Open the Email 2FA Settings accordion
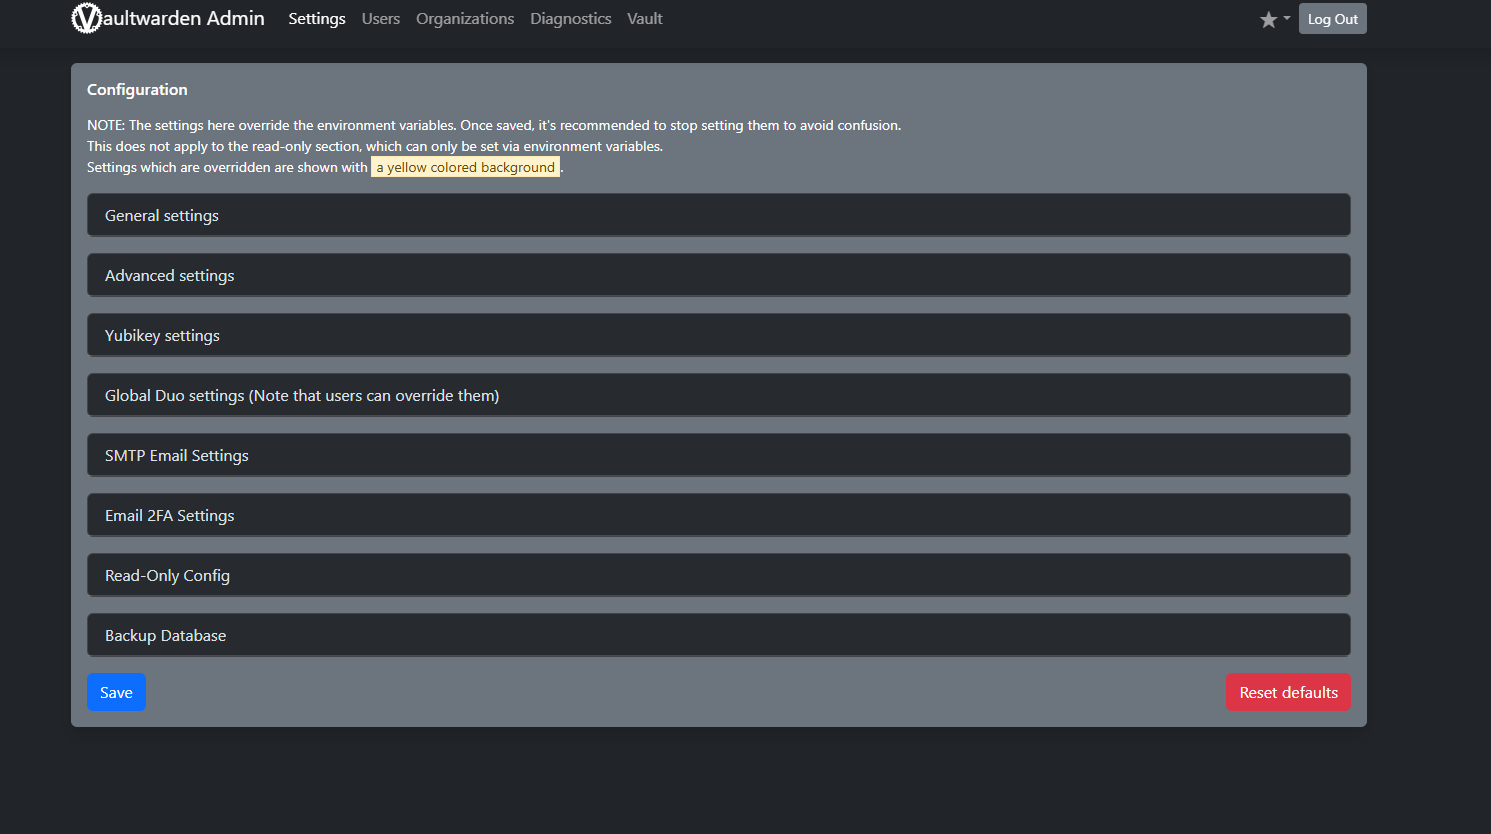The height and width of the screenshot is (834, 1491). (x=718, y=515)
